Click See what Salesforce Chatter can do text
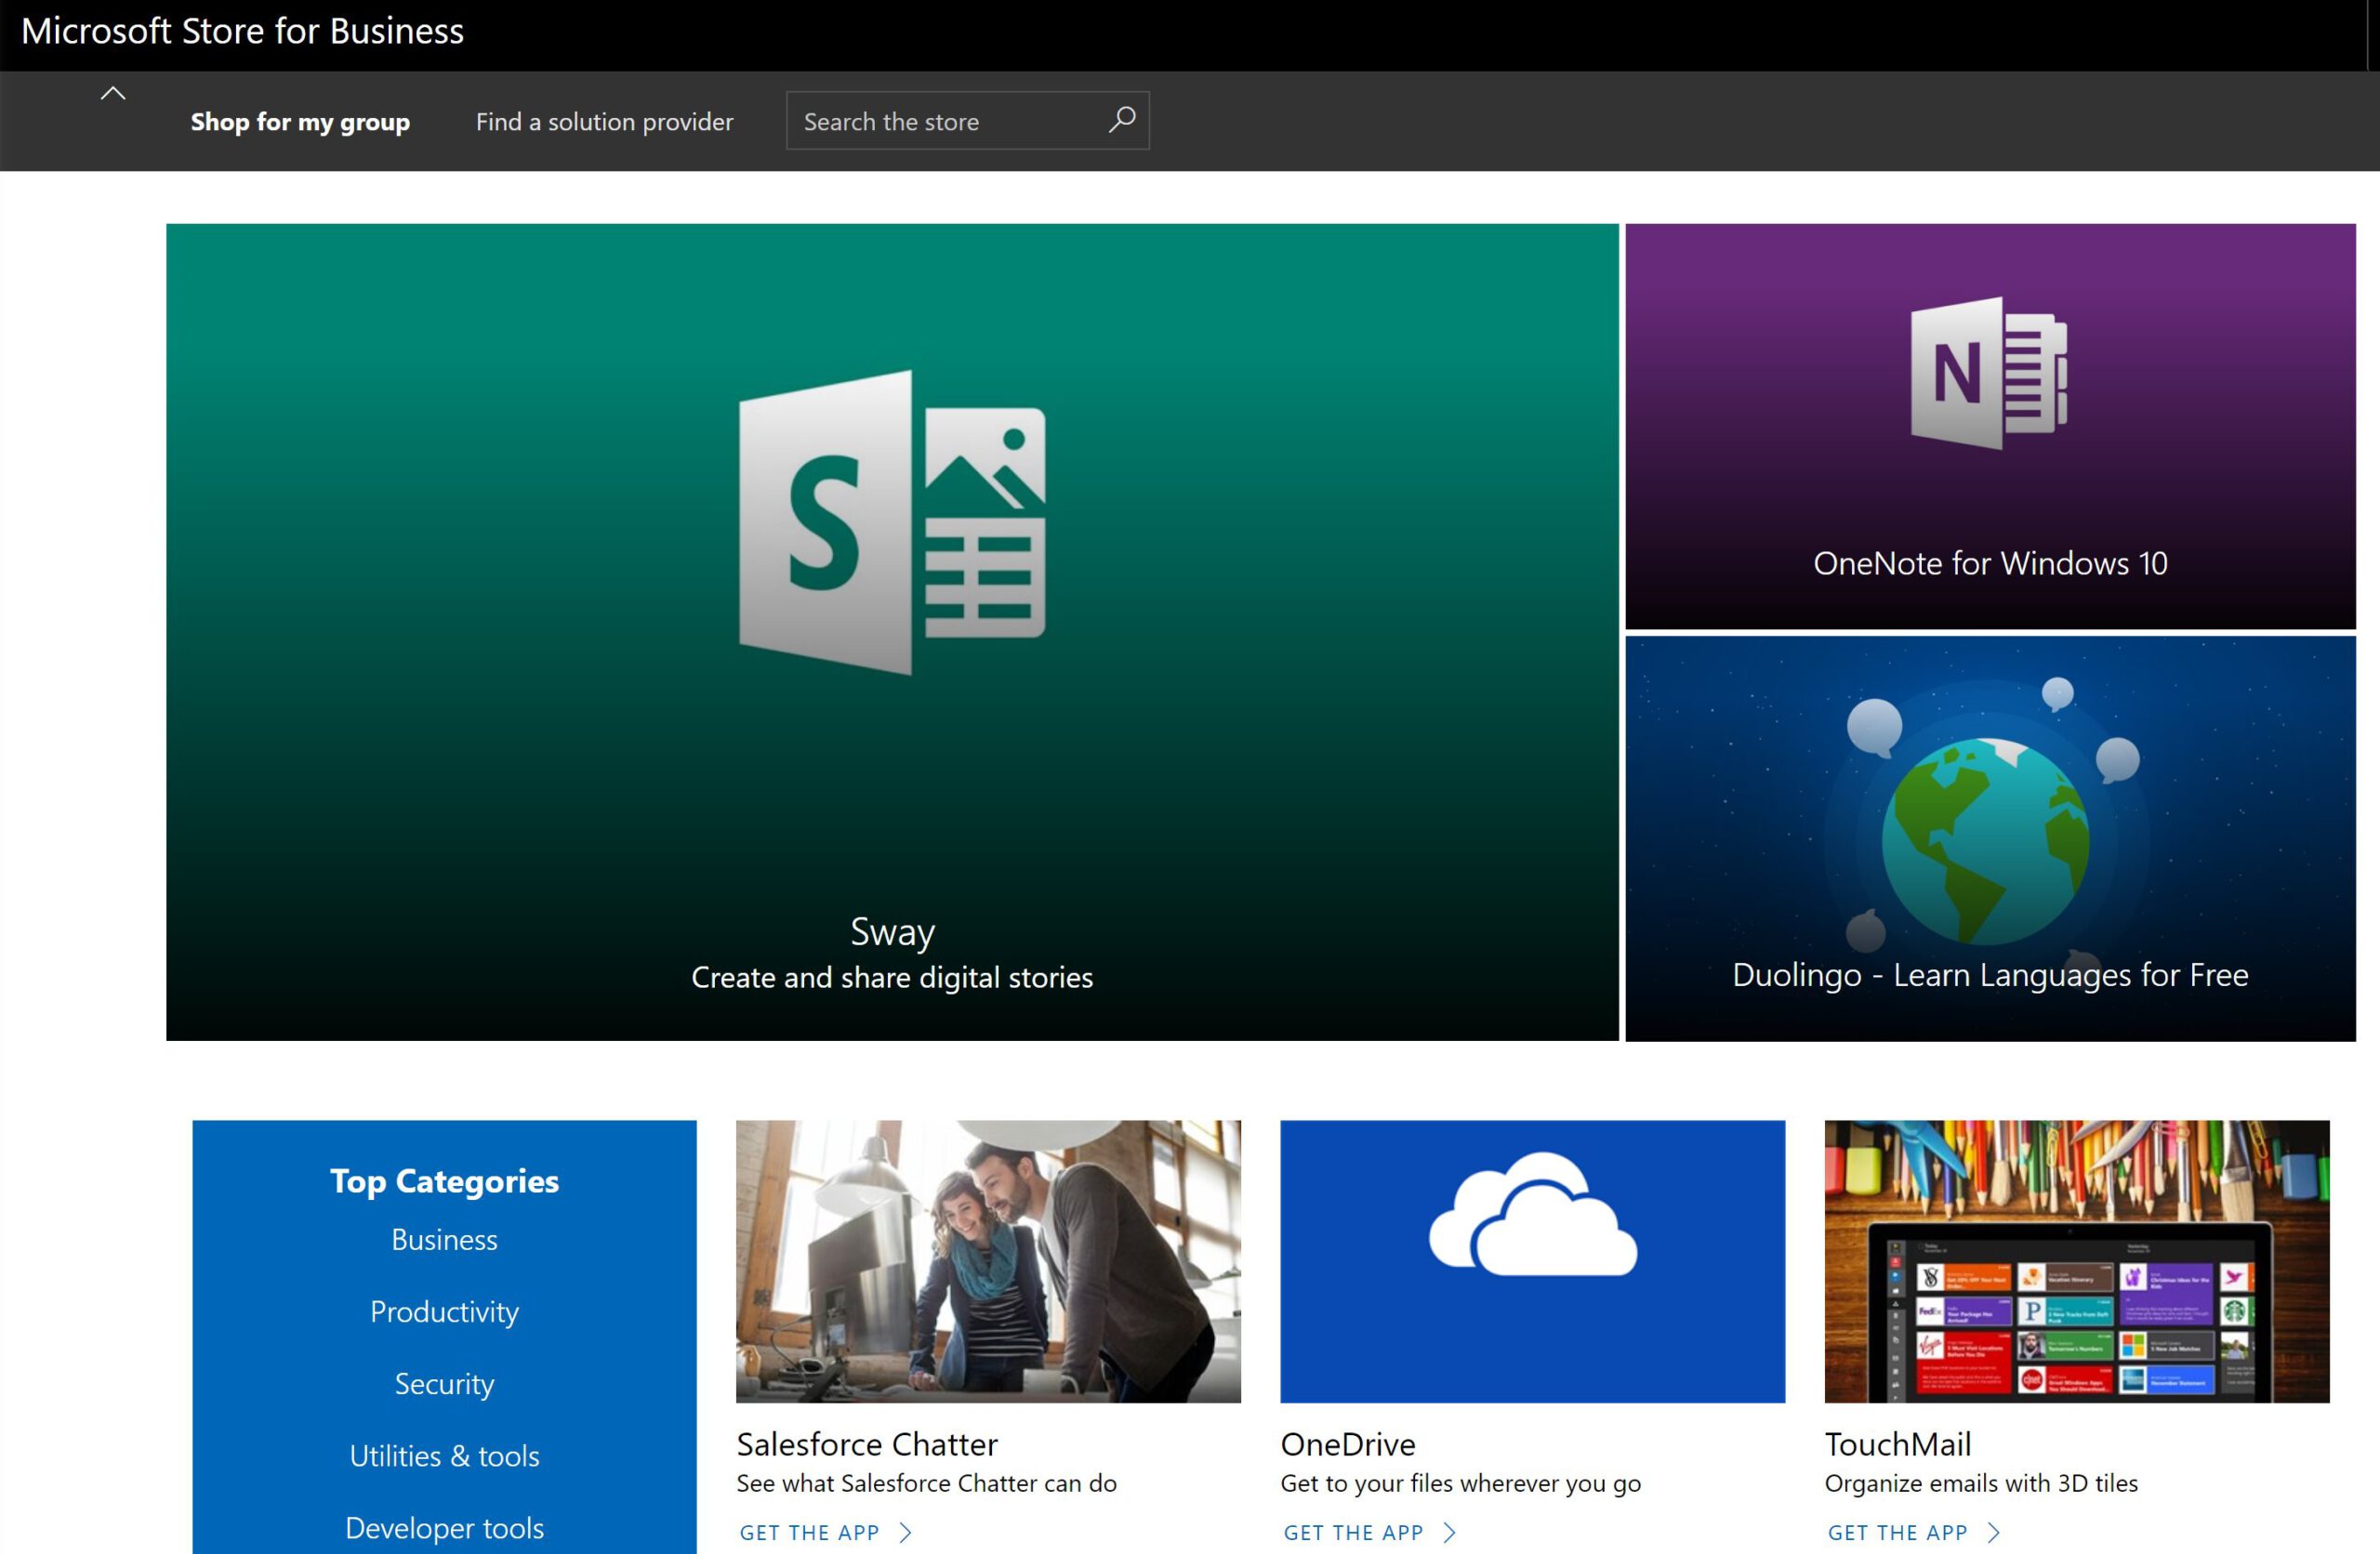Screen dimensions: 2380x1554 926,1483
